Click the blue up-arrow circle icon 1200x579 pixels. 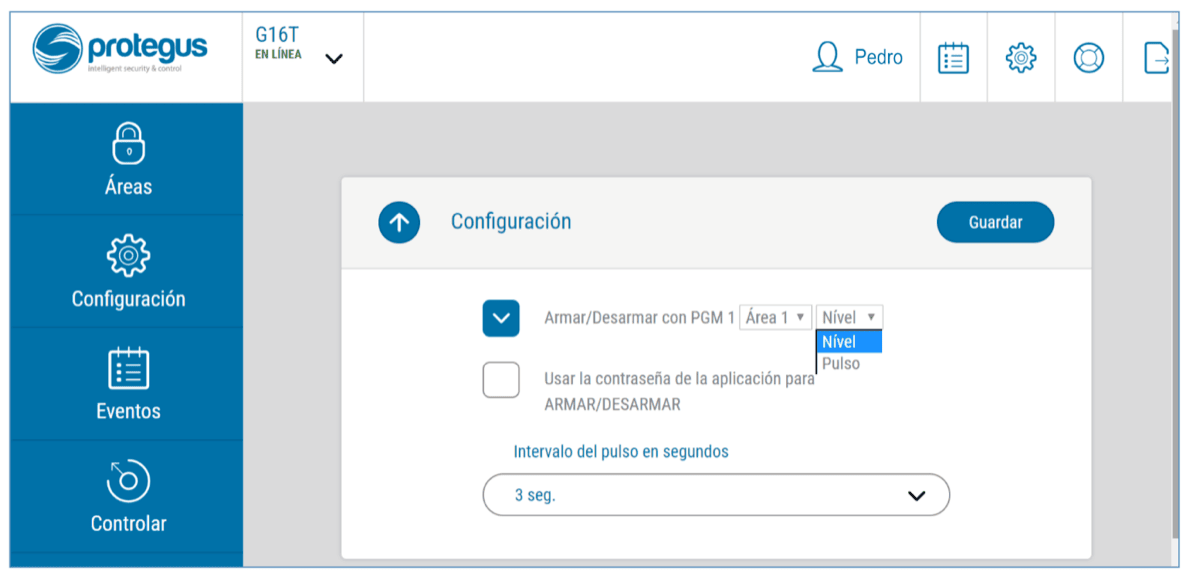pyautogui.click(x=399, y=222)
